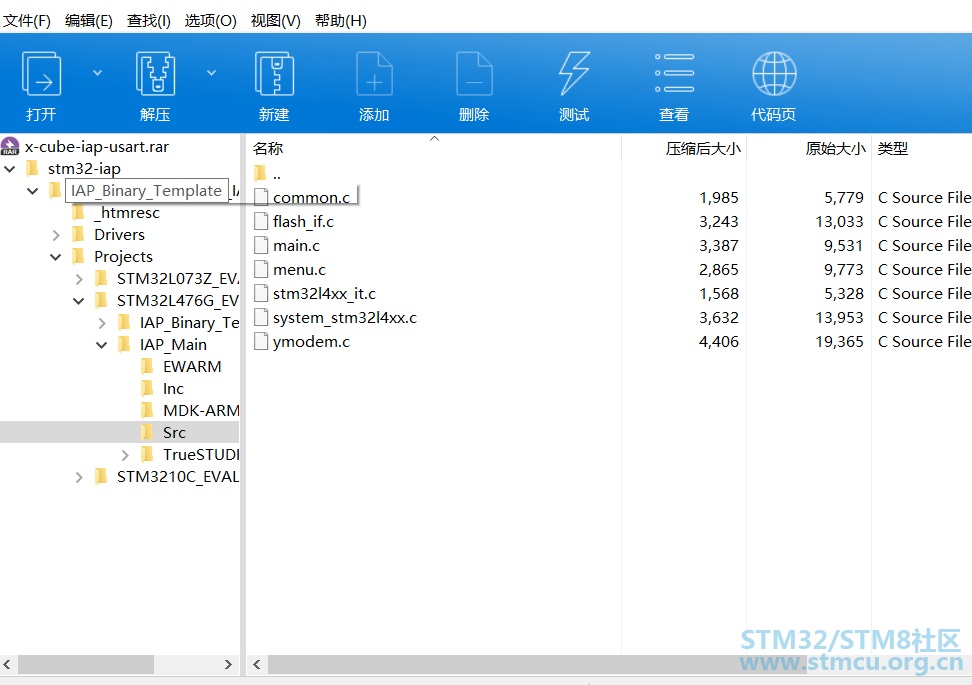Select file common.c in list
972x685 pixels.
tap(311, 198)
